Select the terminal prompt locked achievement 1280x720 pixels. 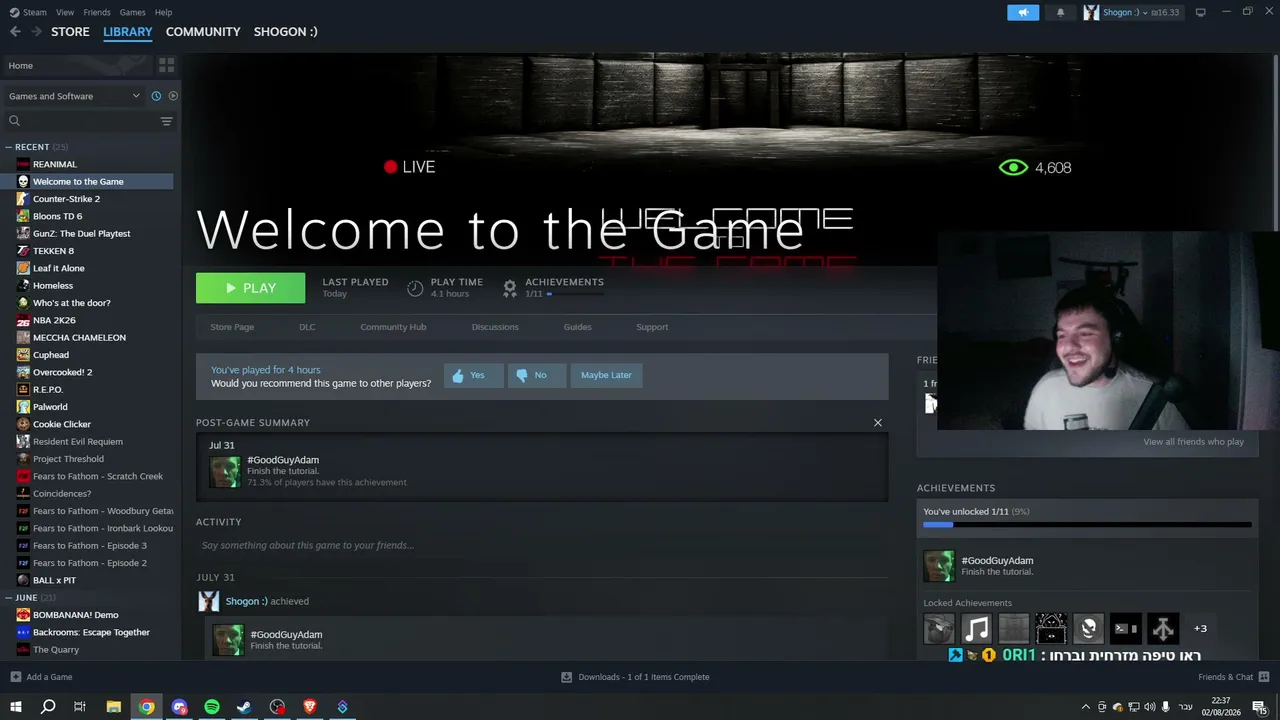click(1126, 629)
